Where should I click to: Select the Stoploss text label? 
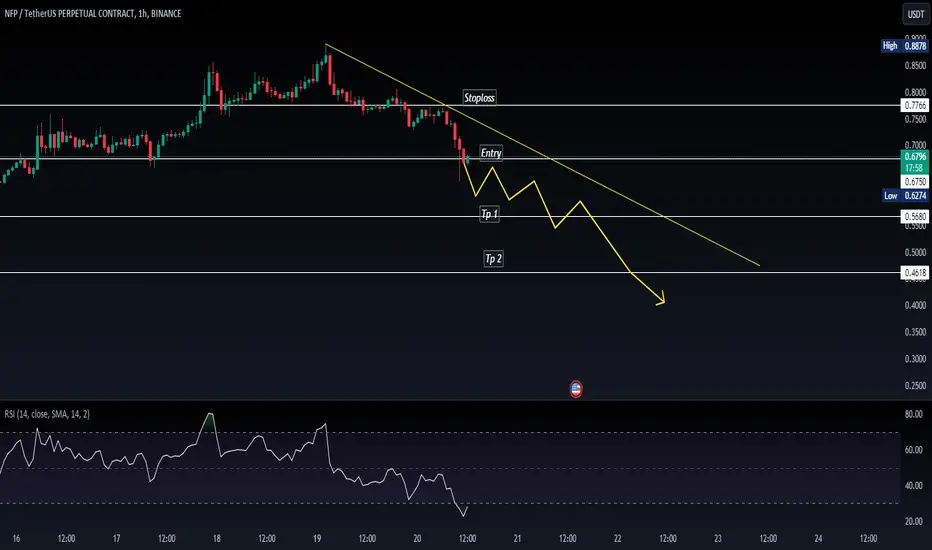(x=479, y=98)
